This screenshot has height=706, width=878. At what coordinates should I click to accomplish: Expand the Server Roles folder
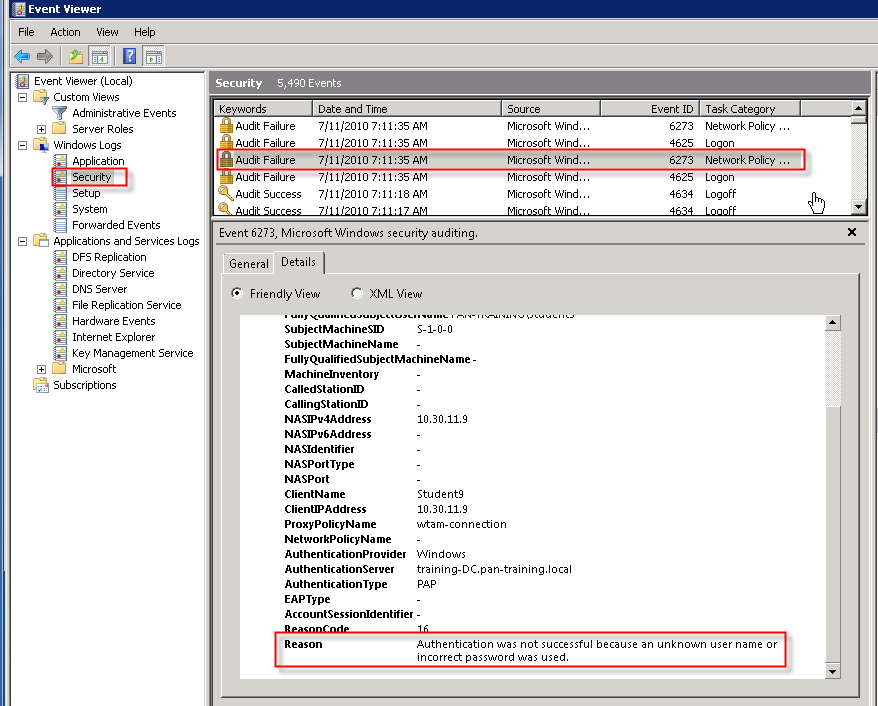tap(42, 129)
